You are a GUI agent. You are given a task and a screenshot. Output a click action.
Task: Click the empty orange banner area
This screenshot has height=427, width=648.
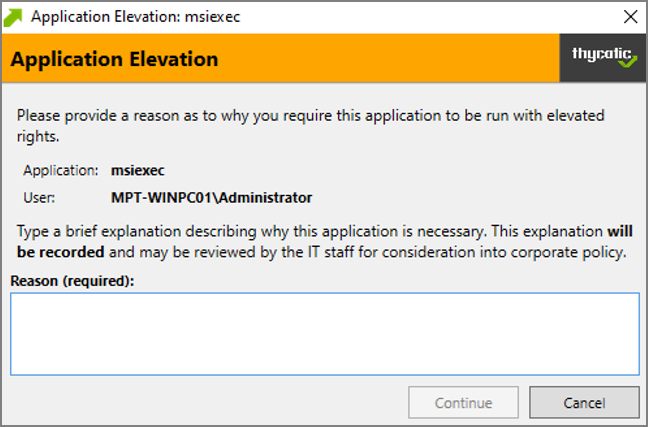[400, 59]
